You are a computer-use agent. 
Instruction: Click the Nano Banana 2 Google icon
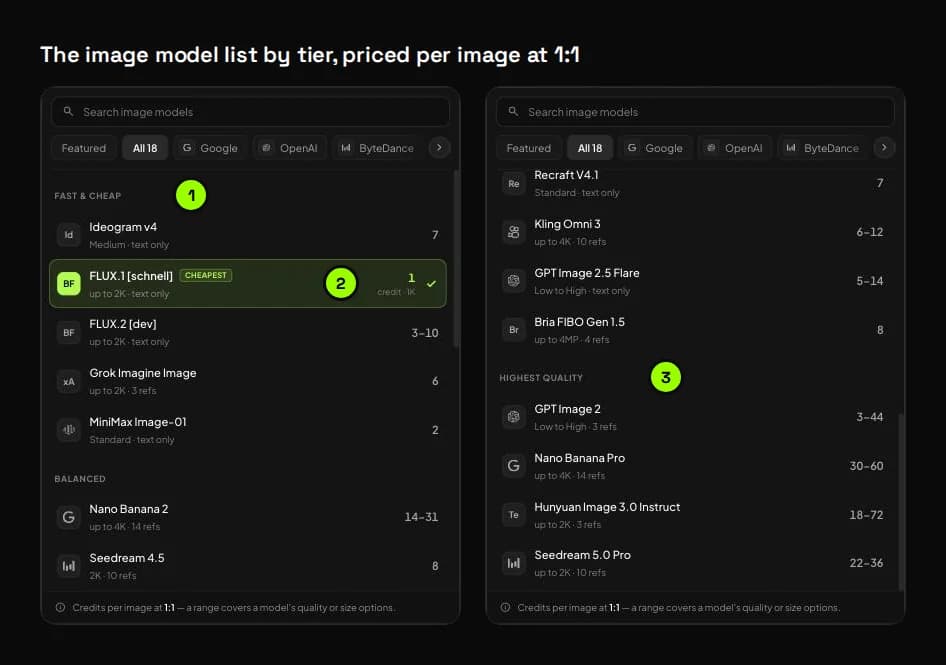coord(69,517)
